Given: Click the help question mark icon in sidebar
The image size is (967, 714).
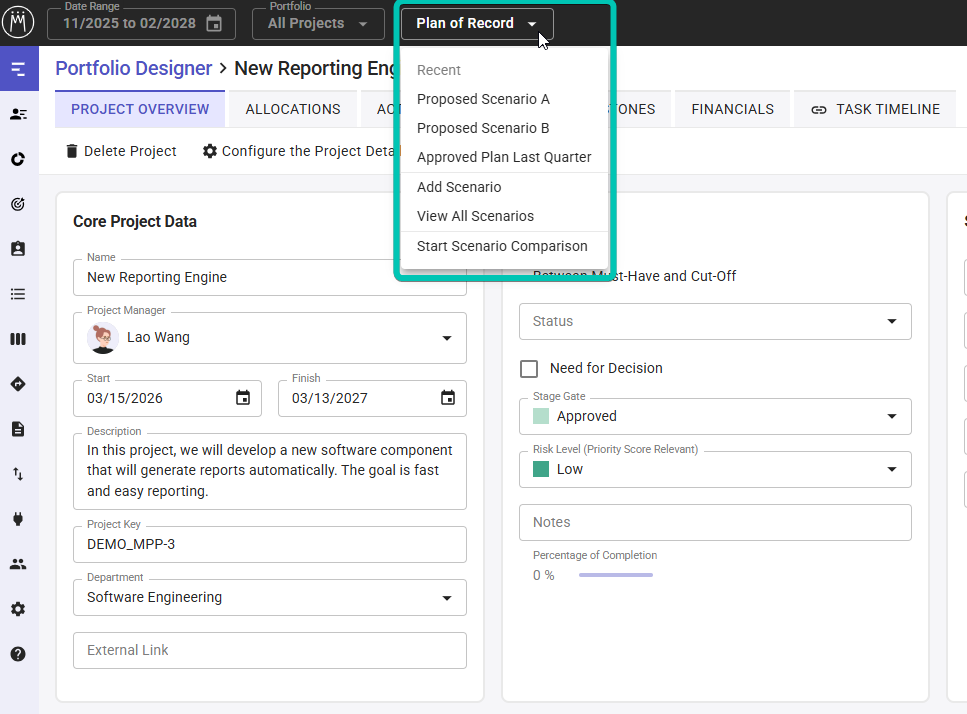Looking at the screenshot, I should click(18, 654).
